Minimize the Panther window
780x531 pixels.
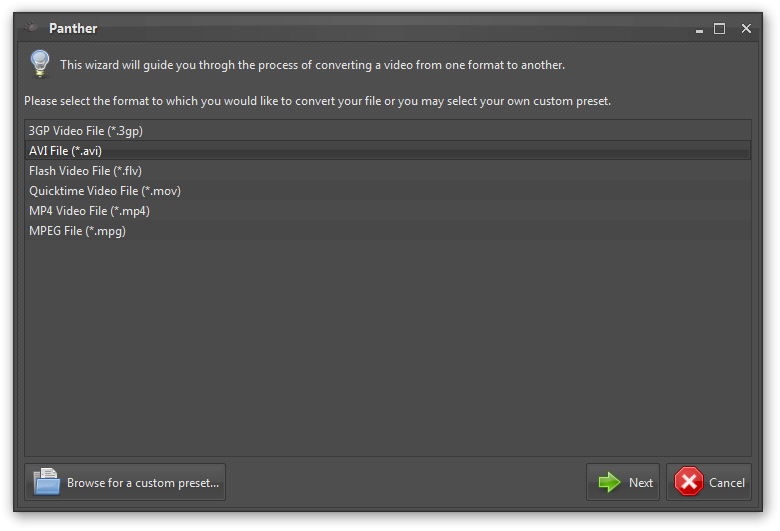pos(699,30)
